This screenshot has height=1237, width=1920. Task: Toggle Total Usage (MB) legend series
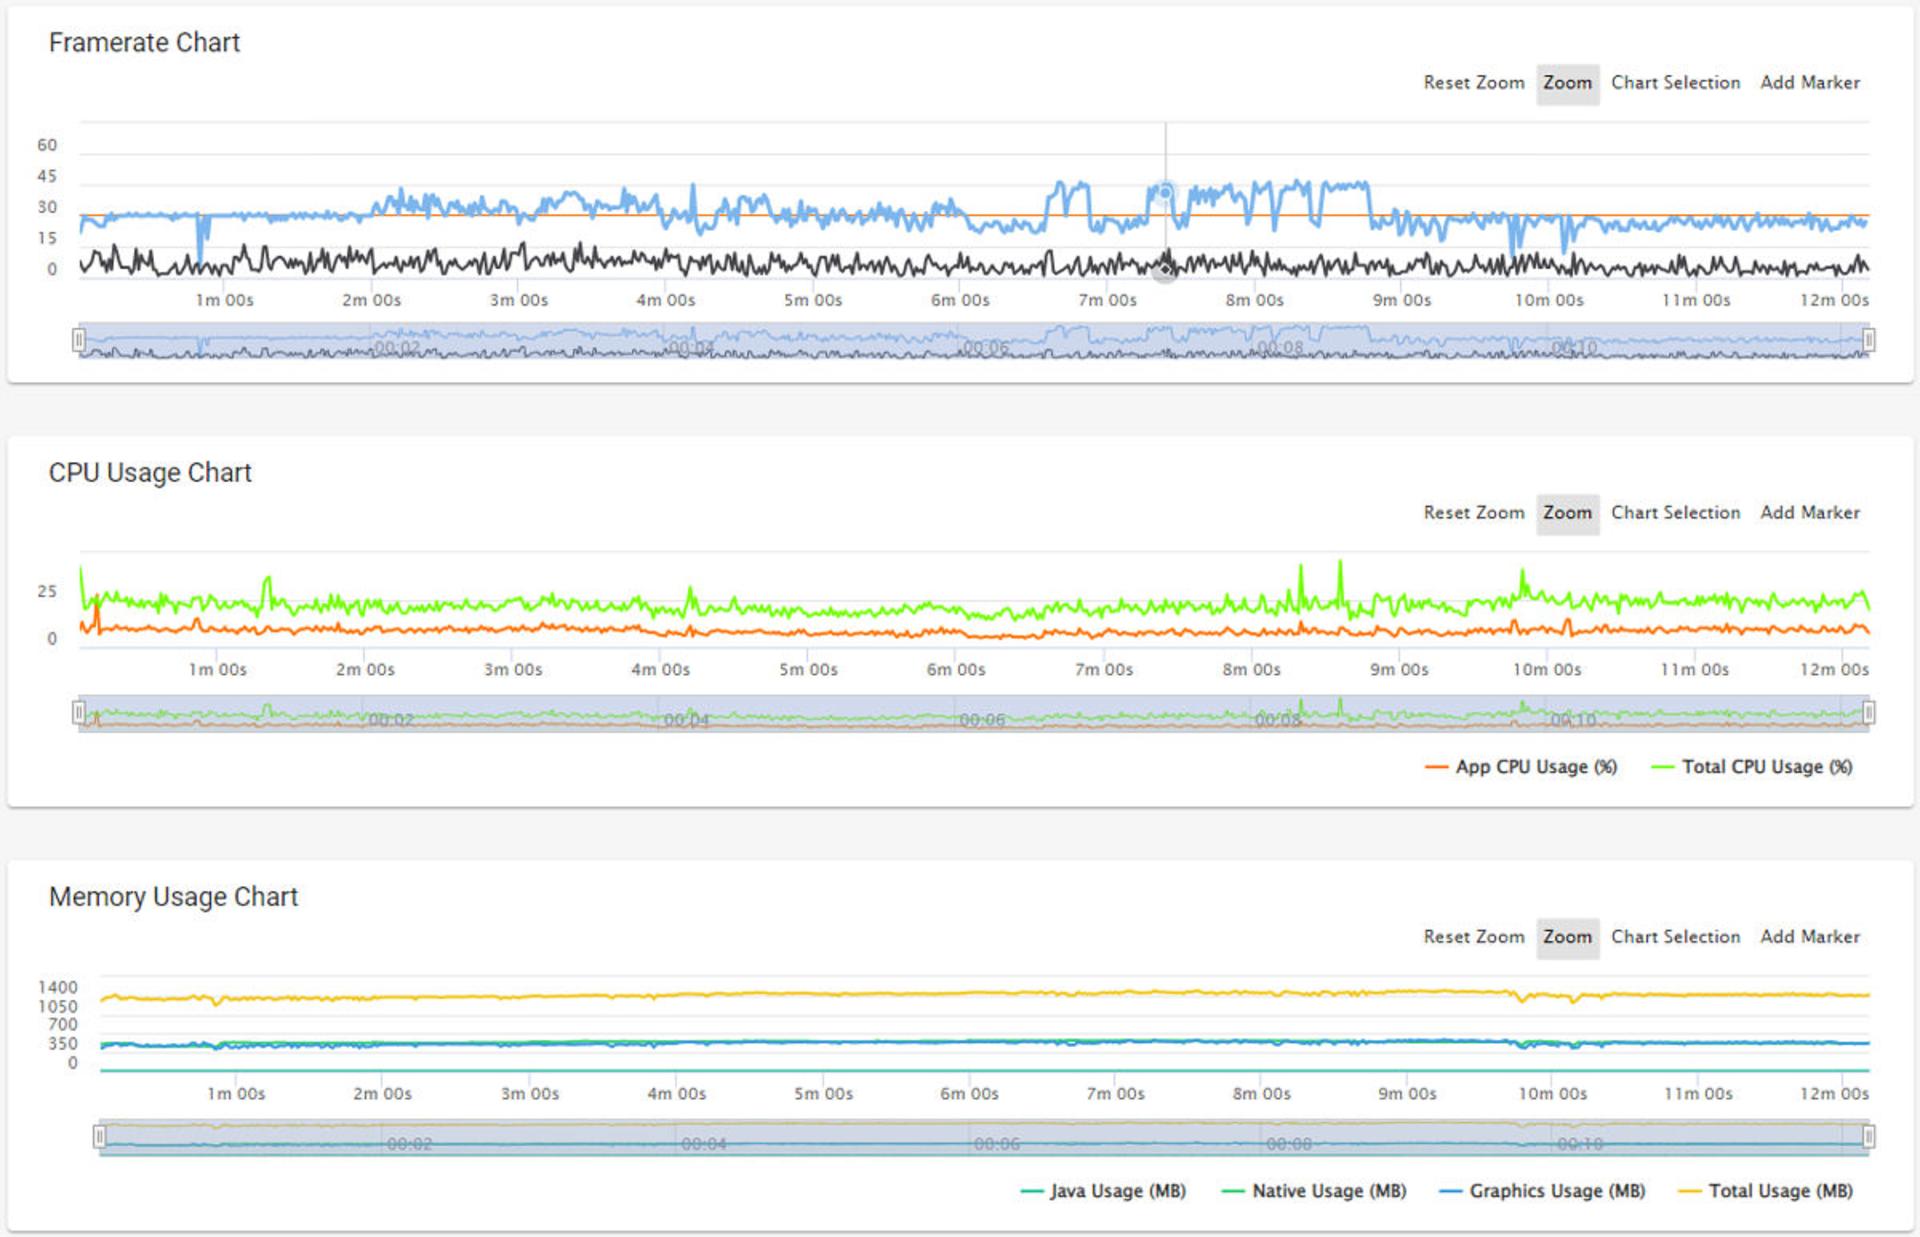[x=1765, y=1191]
